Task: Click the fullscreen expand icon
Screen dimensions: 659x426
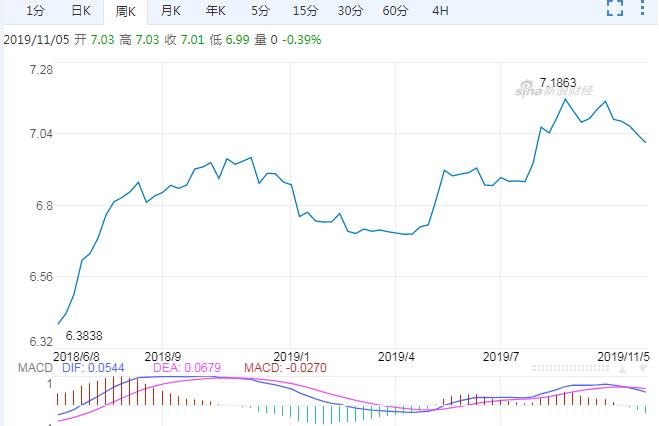Action: pyautogui.click(x=616, y=11)
